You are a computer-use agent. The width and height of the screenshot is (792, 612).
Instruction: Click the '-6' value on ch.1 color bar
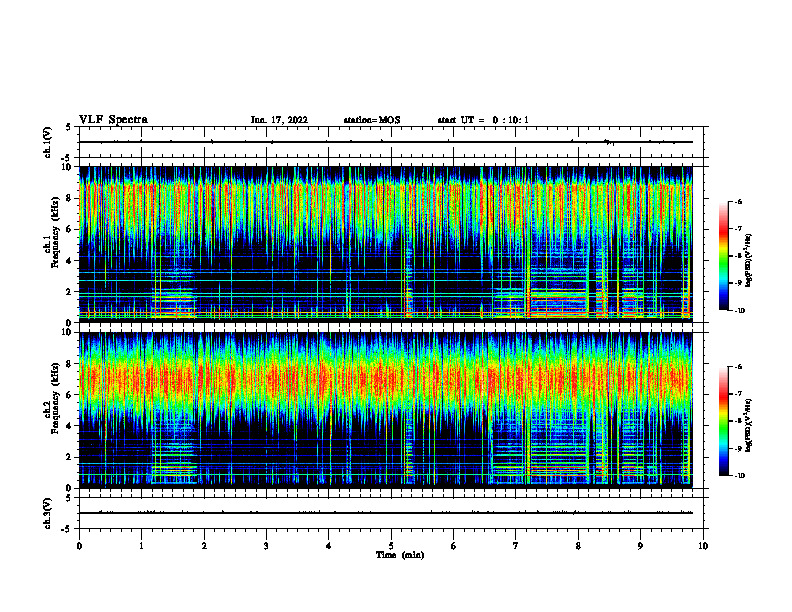pos(739,202)
